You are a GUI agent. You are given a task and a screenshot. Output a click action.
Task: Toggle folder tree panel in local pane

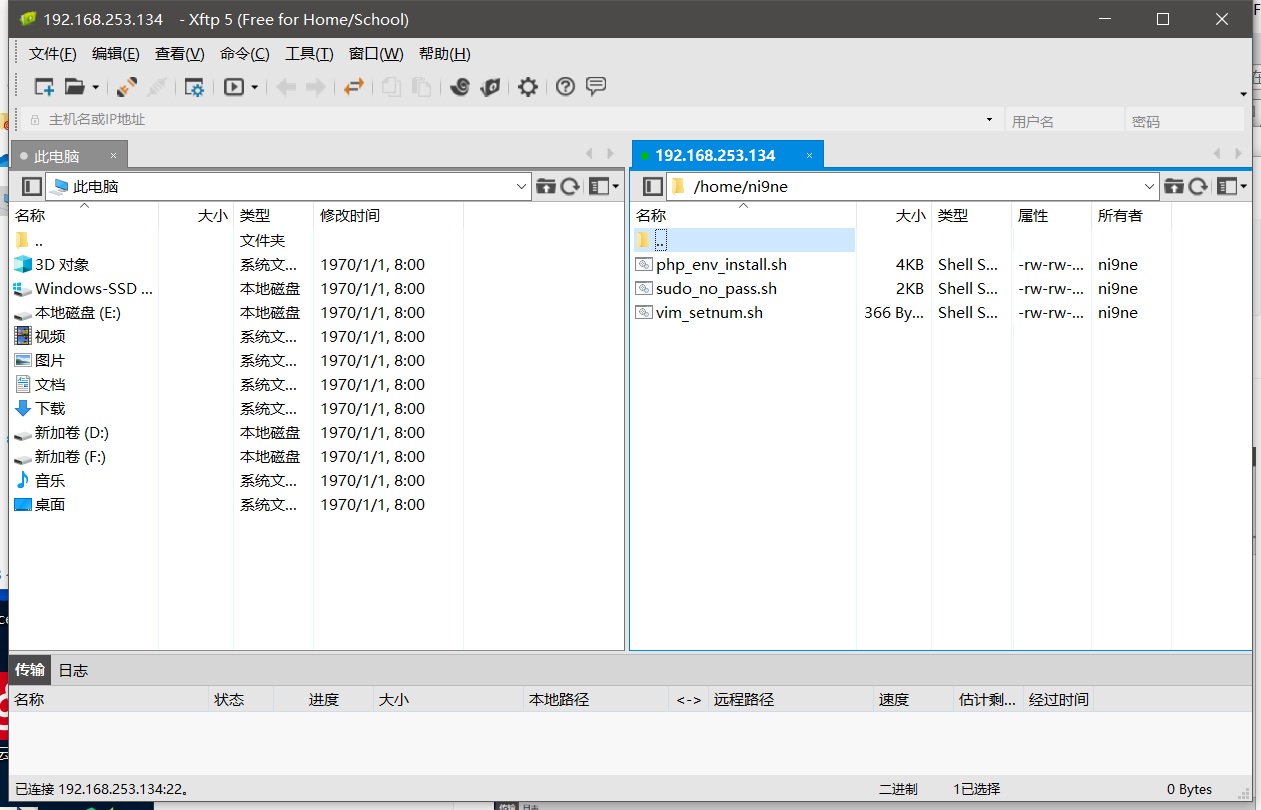[32, 186]
